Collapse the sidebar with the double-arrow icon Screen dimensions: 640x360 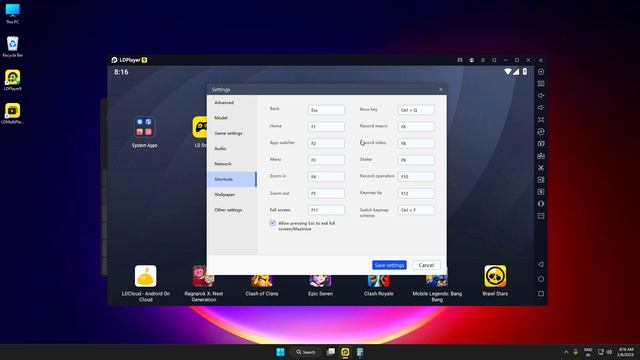click(541, 60)
